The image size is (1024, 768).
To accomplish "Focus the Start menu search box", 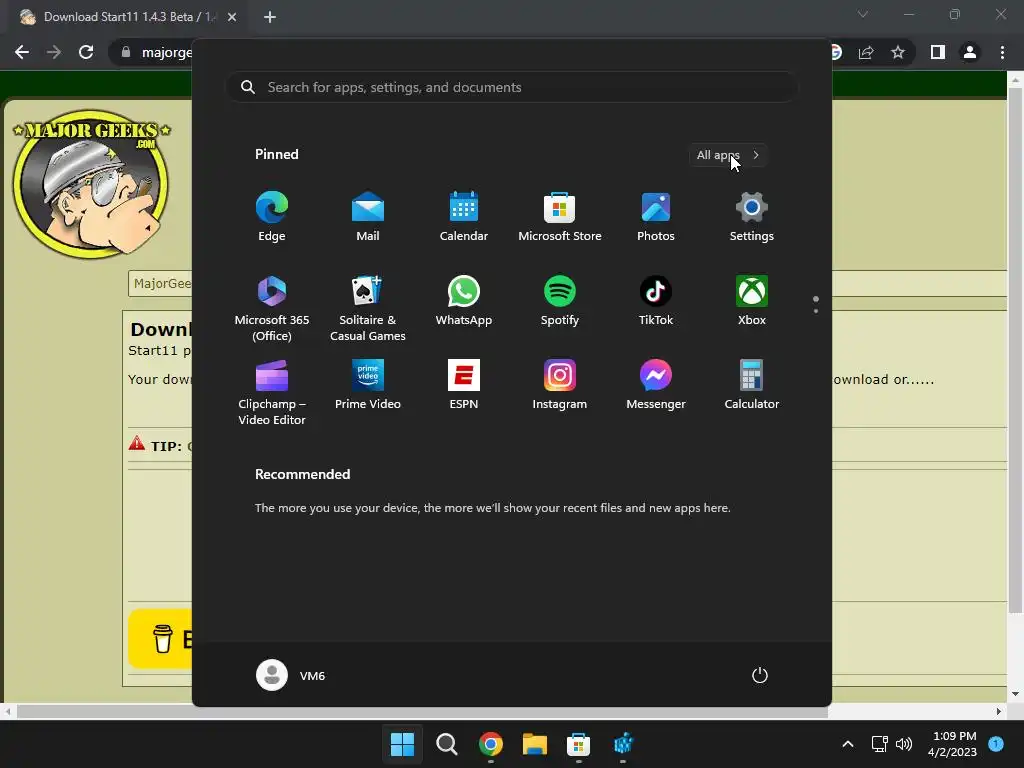I will coord(512,88).
